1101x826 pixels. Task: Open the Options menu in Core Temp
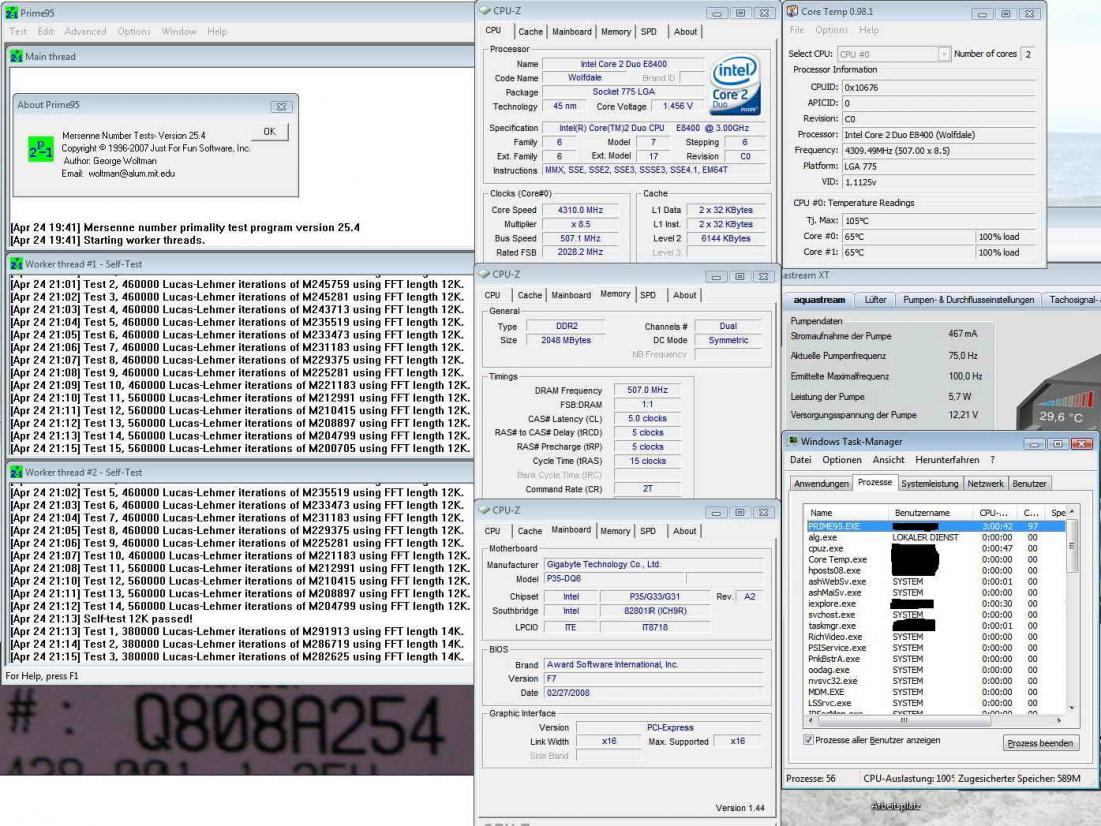tap(831, 30)
